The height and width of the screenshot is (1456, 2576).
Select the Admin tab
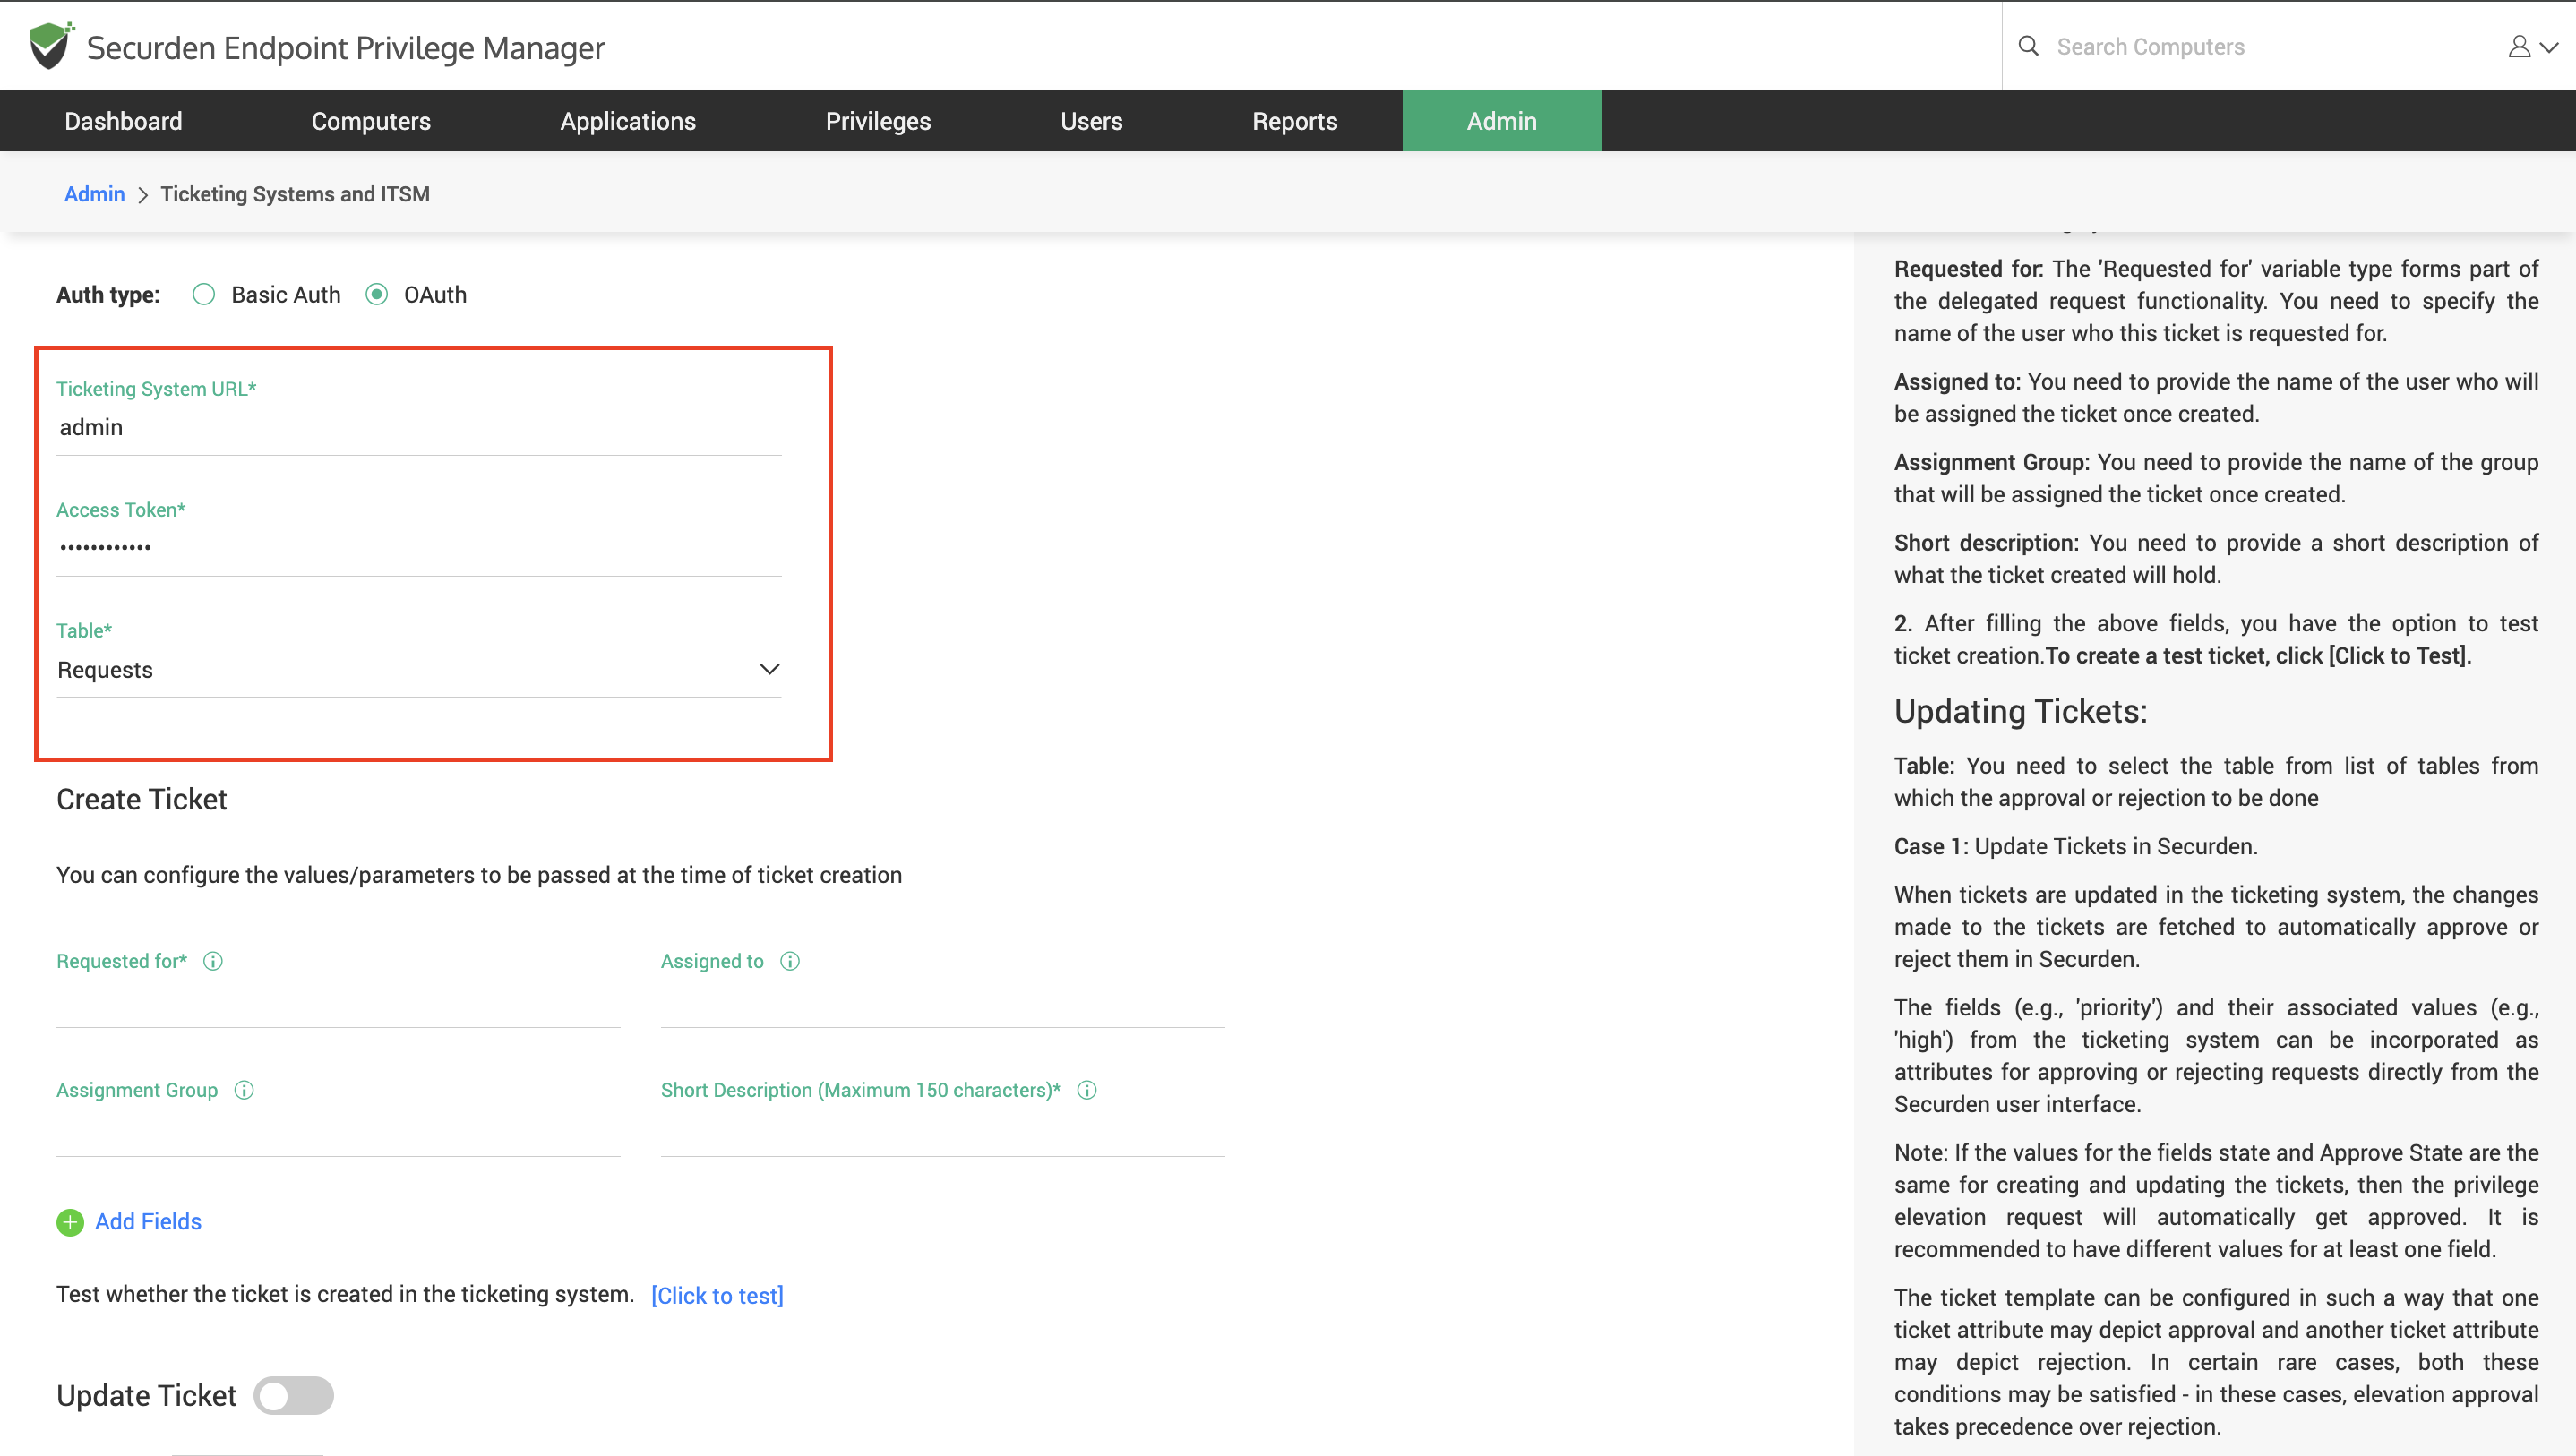click(x=1502, y=121)
